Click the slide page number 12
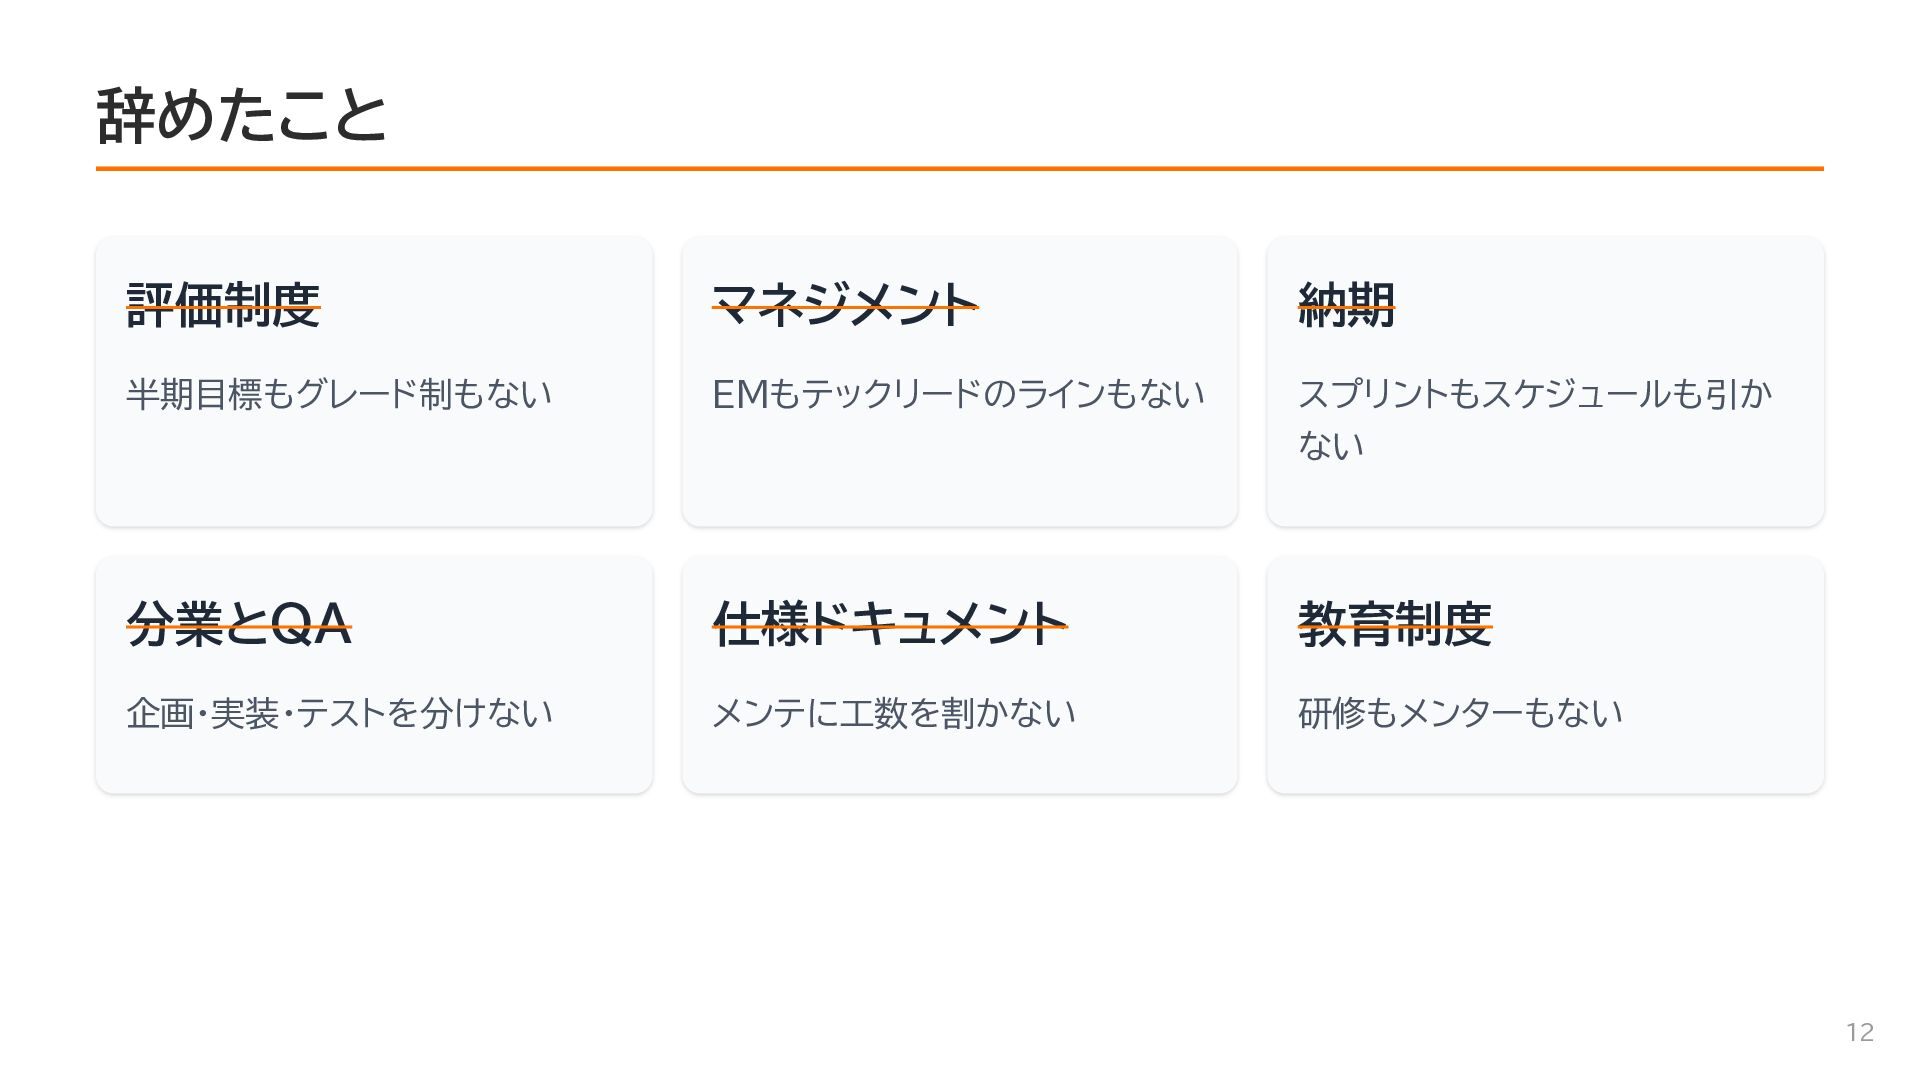The image size is (1920, 1080). pos(1860,1033)
